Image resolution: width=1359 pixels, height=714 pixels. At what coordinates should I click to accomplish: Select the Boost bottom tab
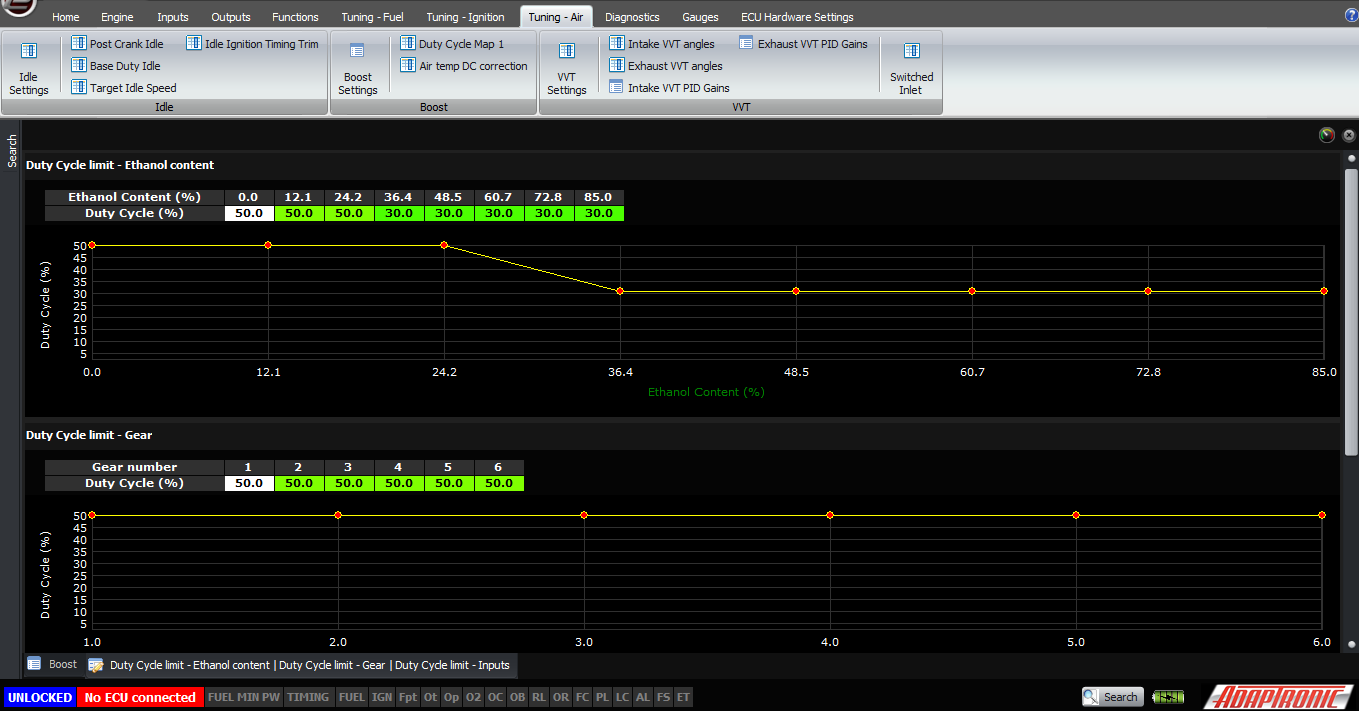pyautogui.click(x=53, y=664)
